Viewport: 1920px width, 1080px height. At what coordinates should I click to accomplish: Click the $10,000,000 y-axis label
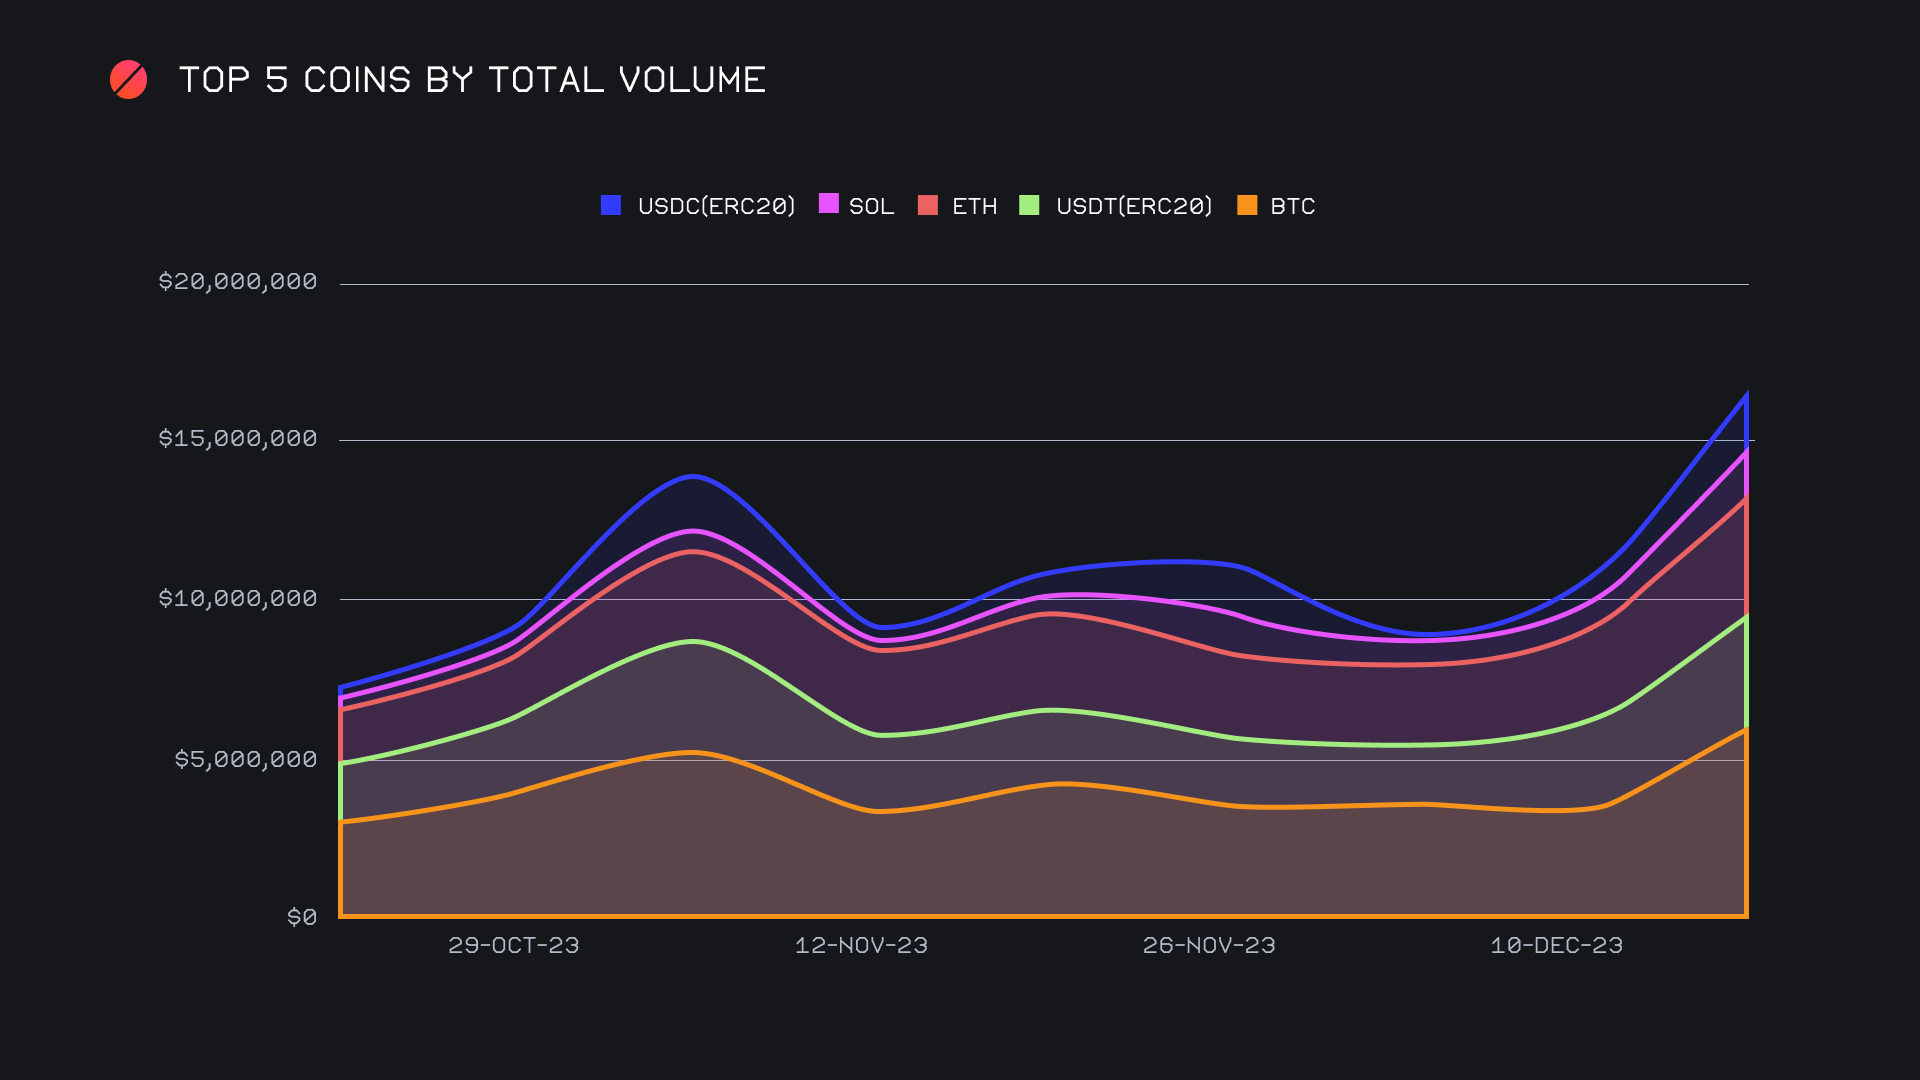tap(238, 598)
